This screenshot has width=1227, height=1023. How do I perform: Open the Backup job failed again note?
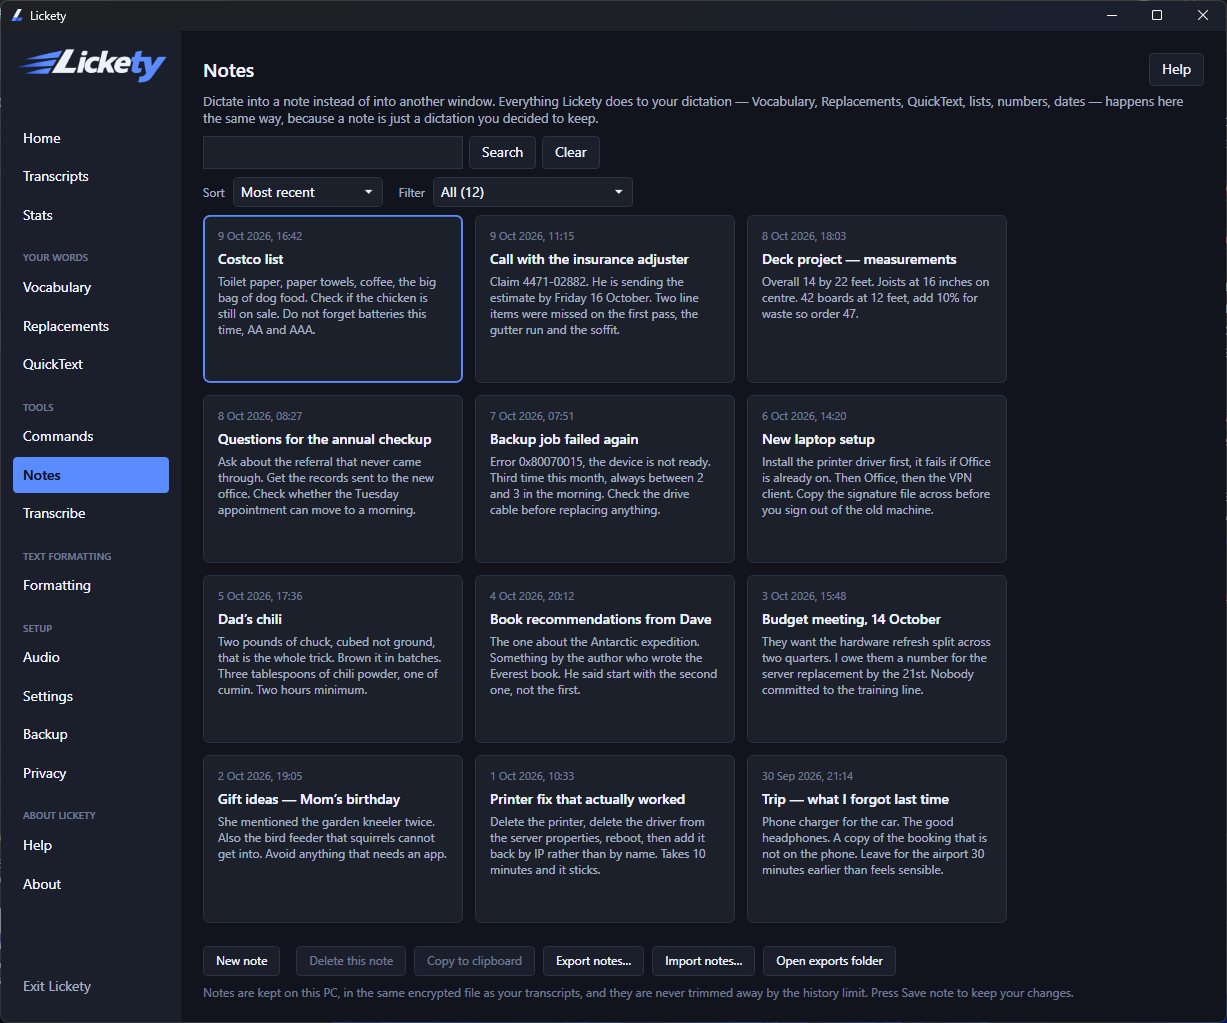click(x=605, y=479)
